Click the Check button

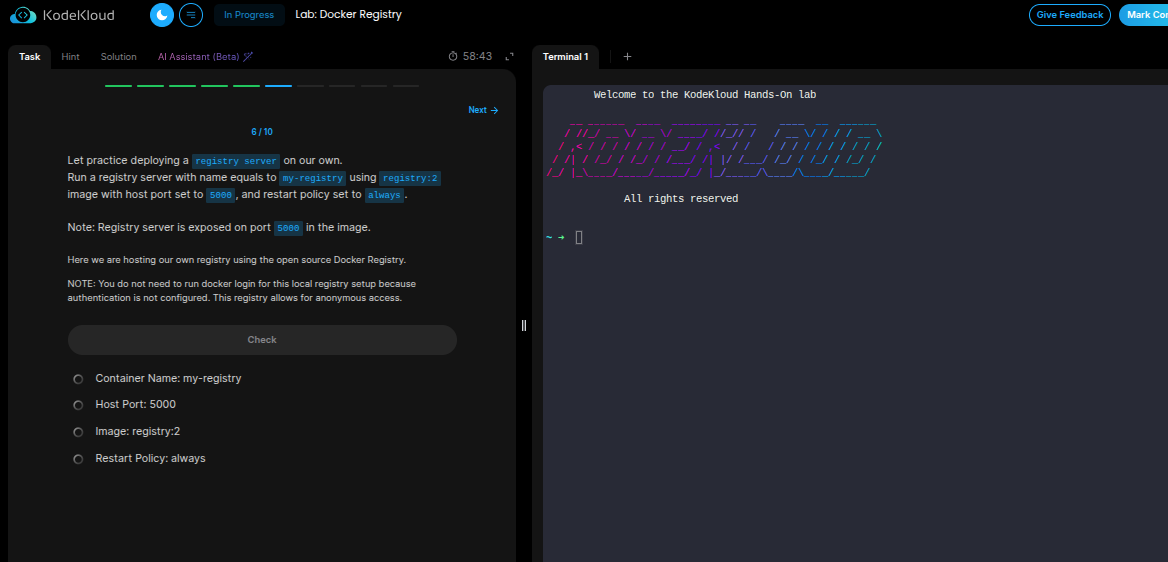[x=262, y=340]
